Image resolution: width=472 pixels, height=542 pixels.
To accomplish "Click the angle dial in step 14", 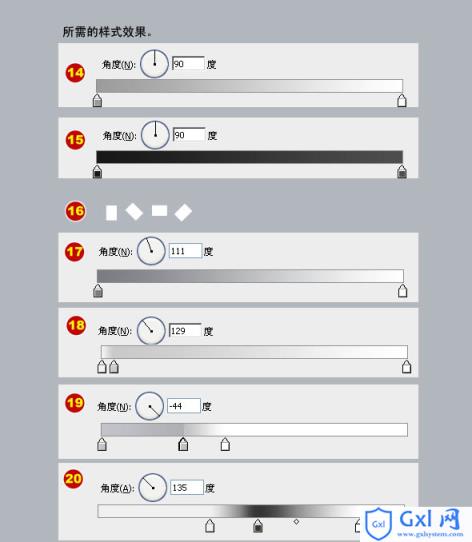I will [x=154, y=64].
